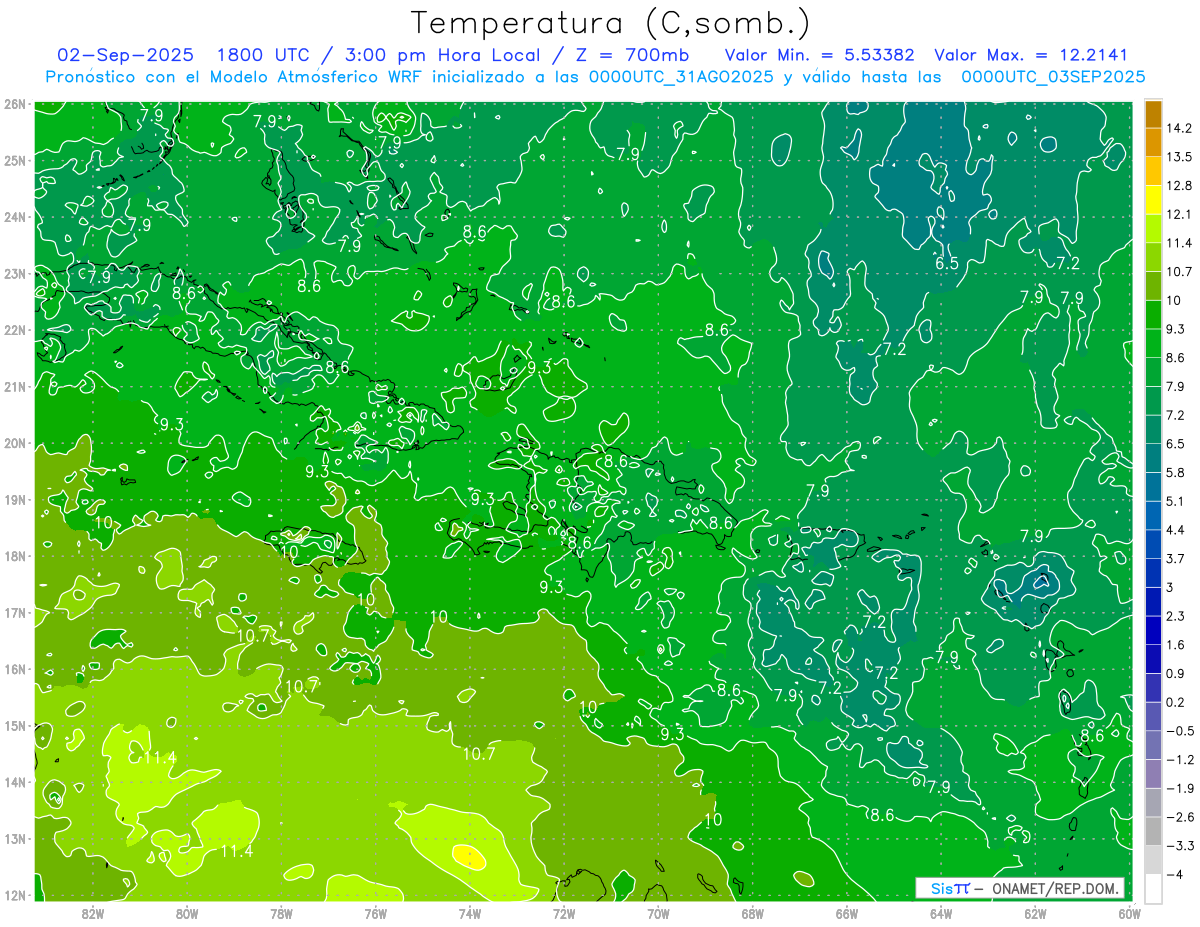Click the latitude axis label "20N"

click(15, 443)
